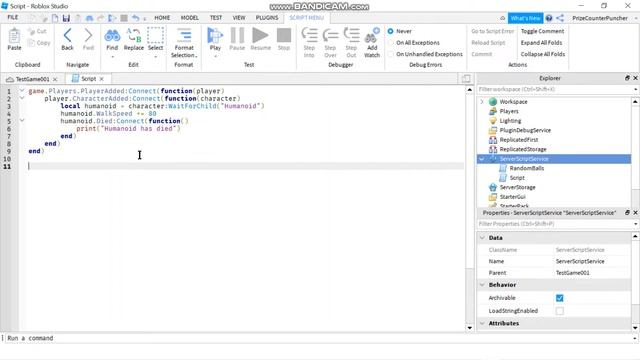The height and width of the screenshot is (360, 640).
Task: Click the Replace icon
Action: [x=133, y=35]
